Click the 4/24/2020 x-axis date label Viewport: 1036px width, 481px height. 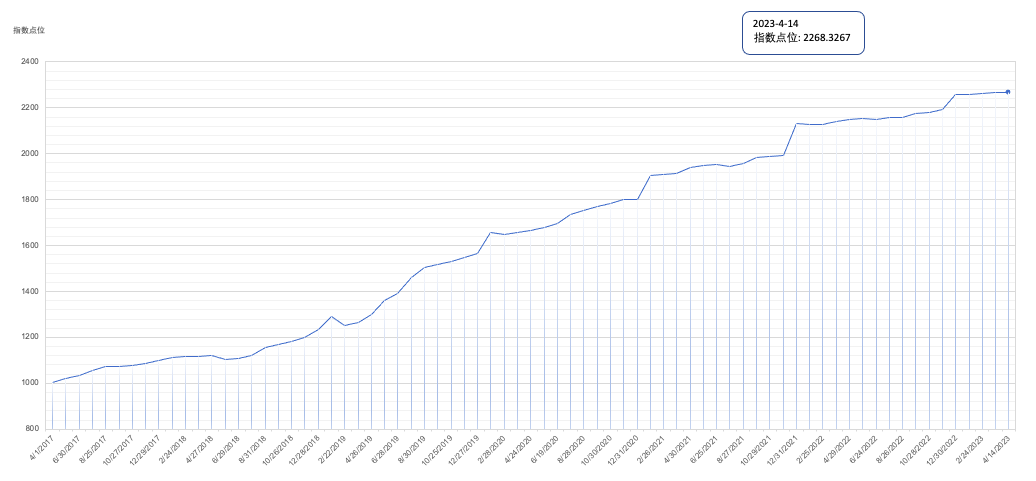click(x=518, y=448)
